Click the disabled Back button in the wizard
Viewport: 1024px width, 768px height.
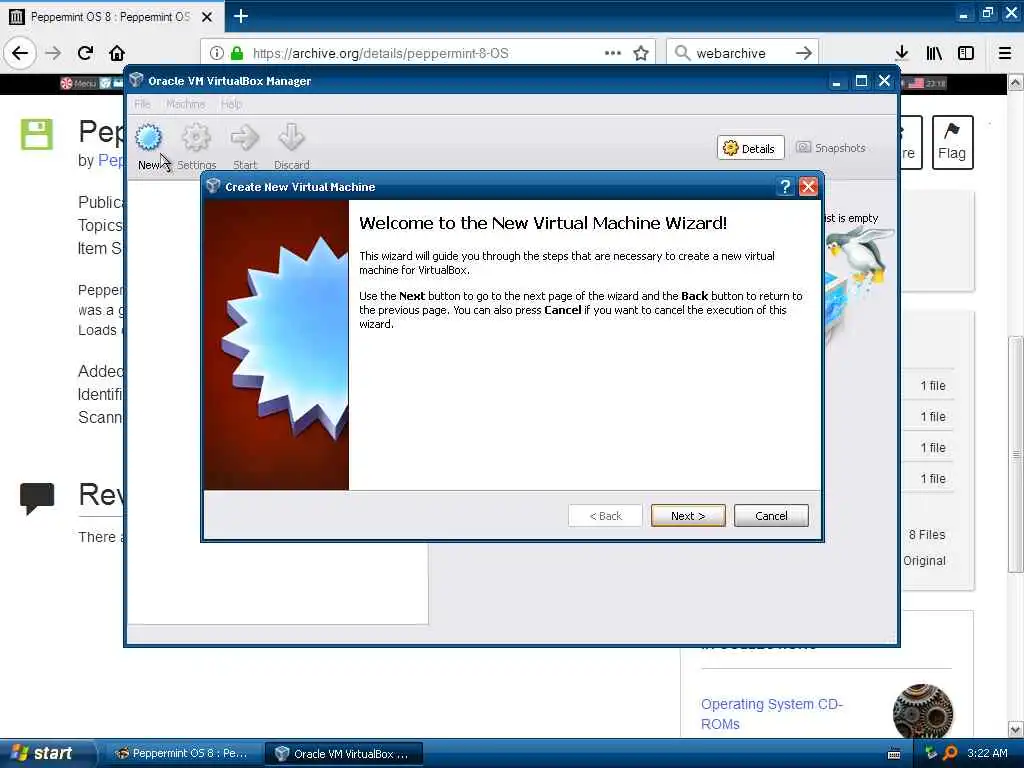605,516
